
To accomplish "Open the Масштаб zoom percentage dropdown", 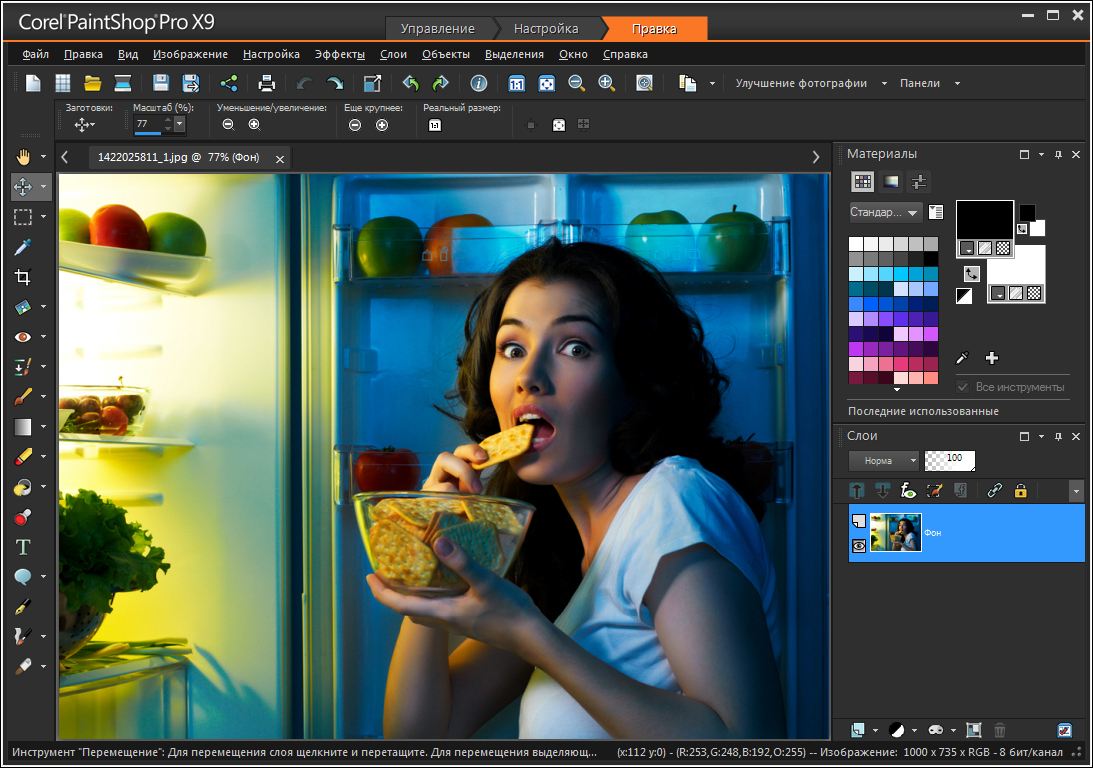I will (x=179, y=124).
